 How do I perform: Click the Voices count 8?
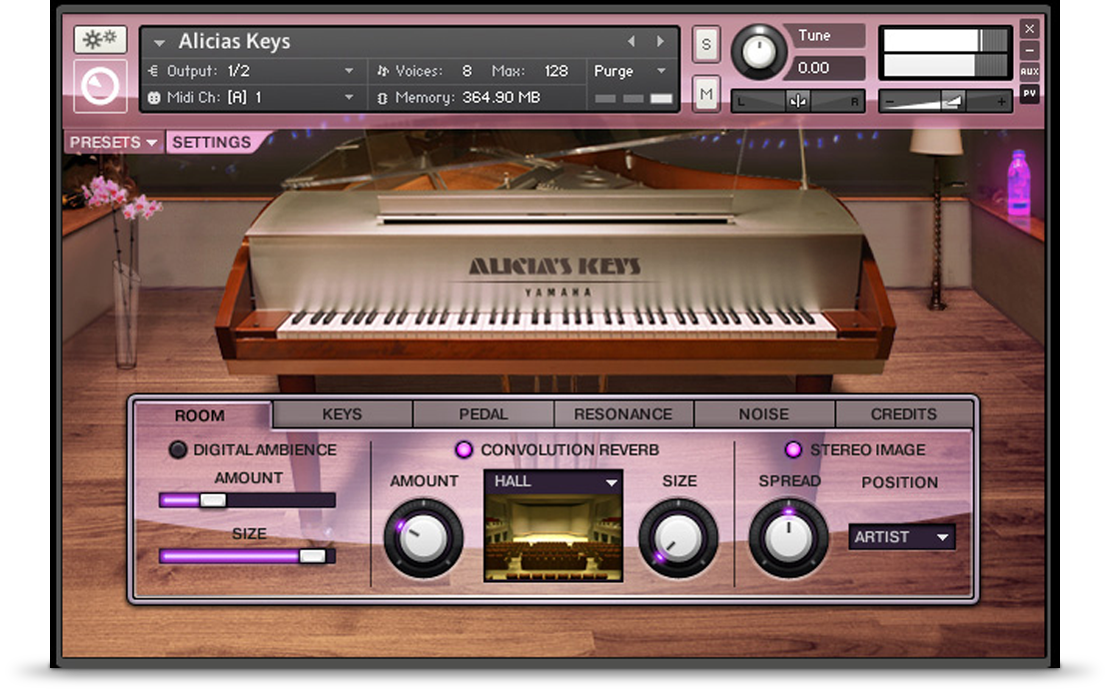(x=467, y=71)
